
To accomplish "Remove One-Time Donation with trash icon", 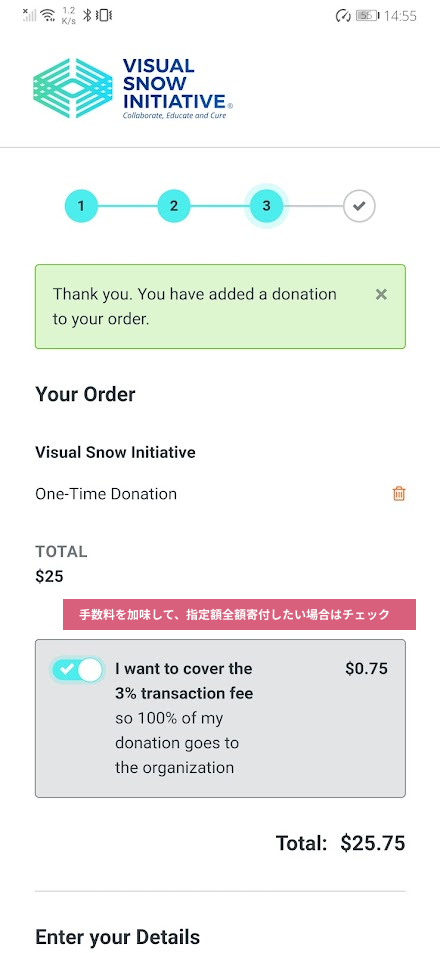I will pos(399,494).
